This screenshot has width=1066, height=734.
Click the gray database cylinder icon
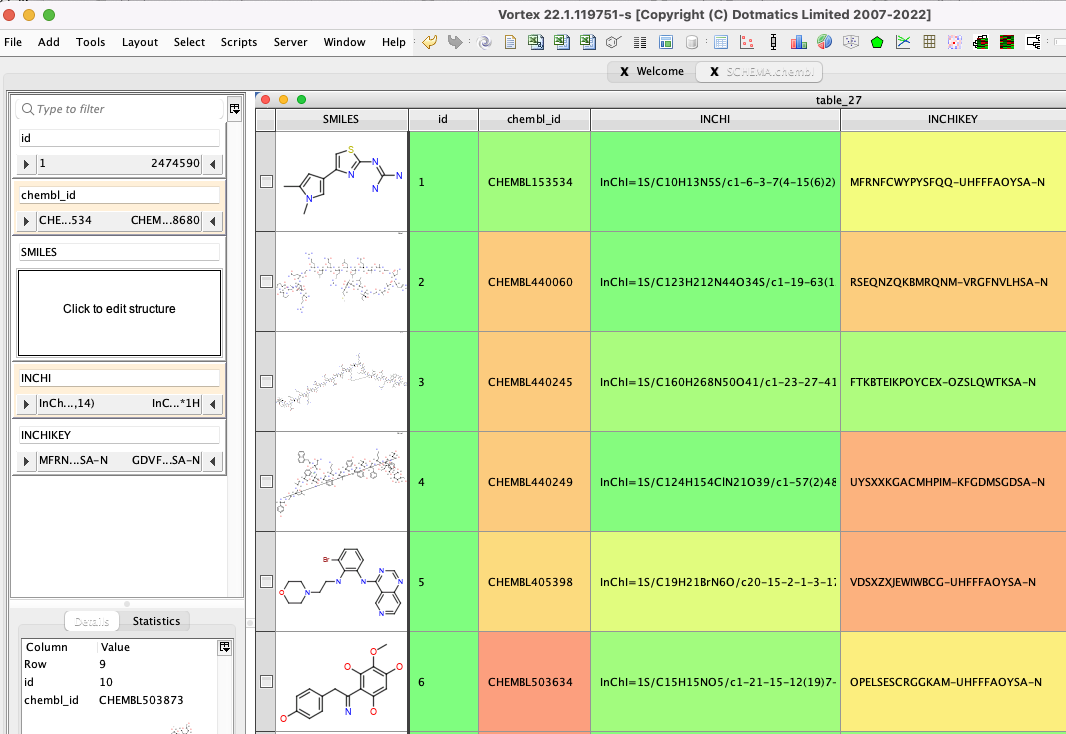[691, 42]
